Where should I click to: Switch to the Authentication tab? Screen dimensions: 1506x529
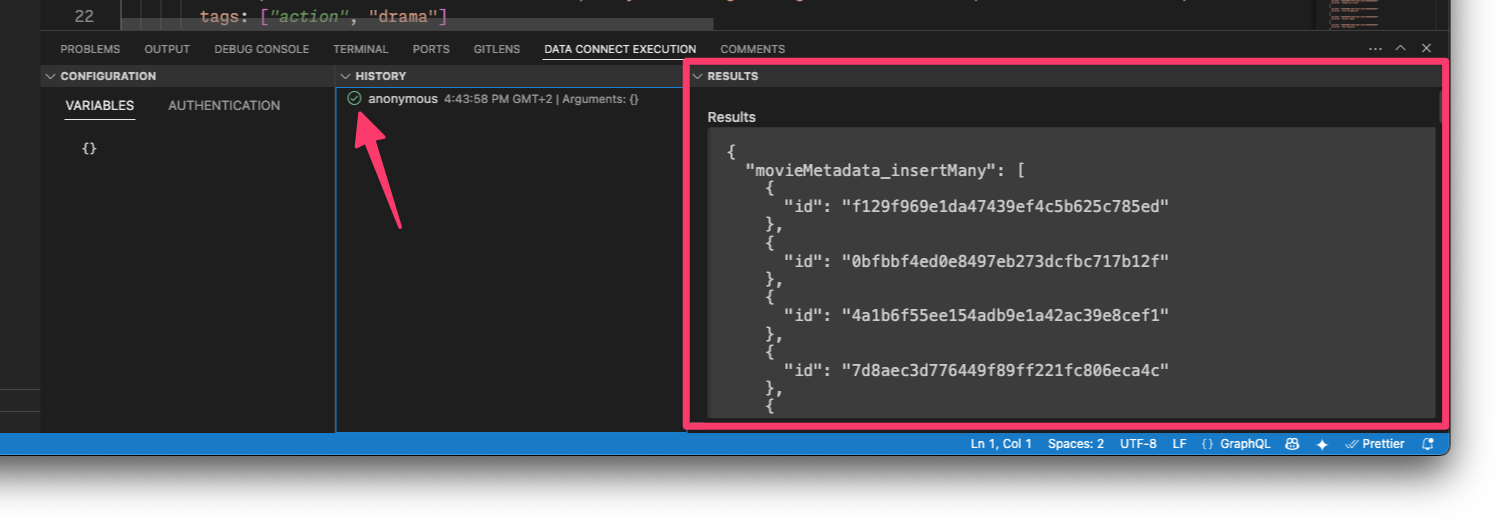(x=224, y=105)
